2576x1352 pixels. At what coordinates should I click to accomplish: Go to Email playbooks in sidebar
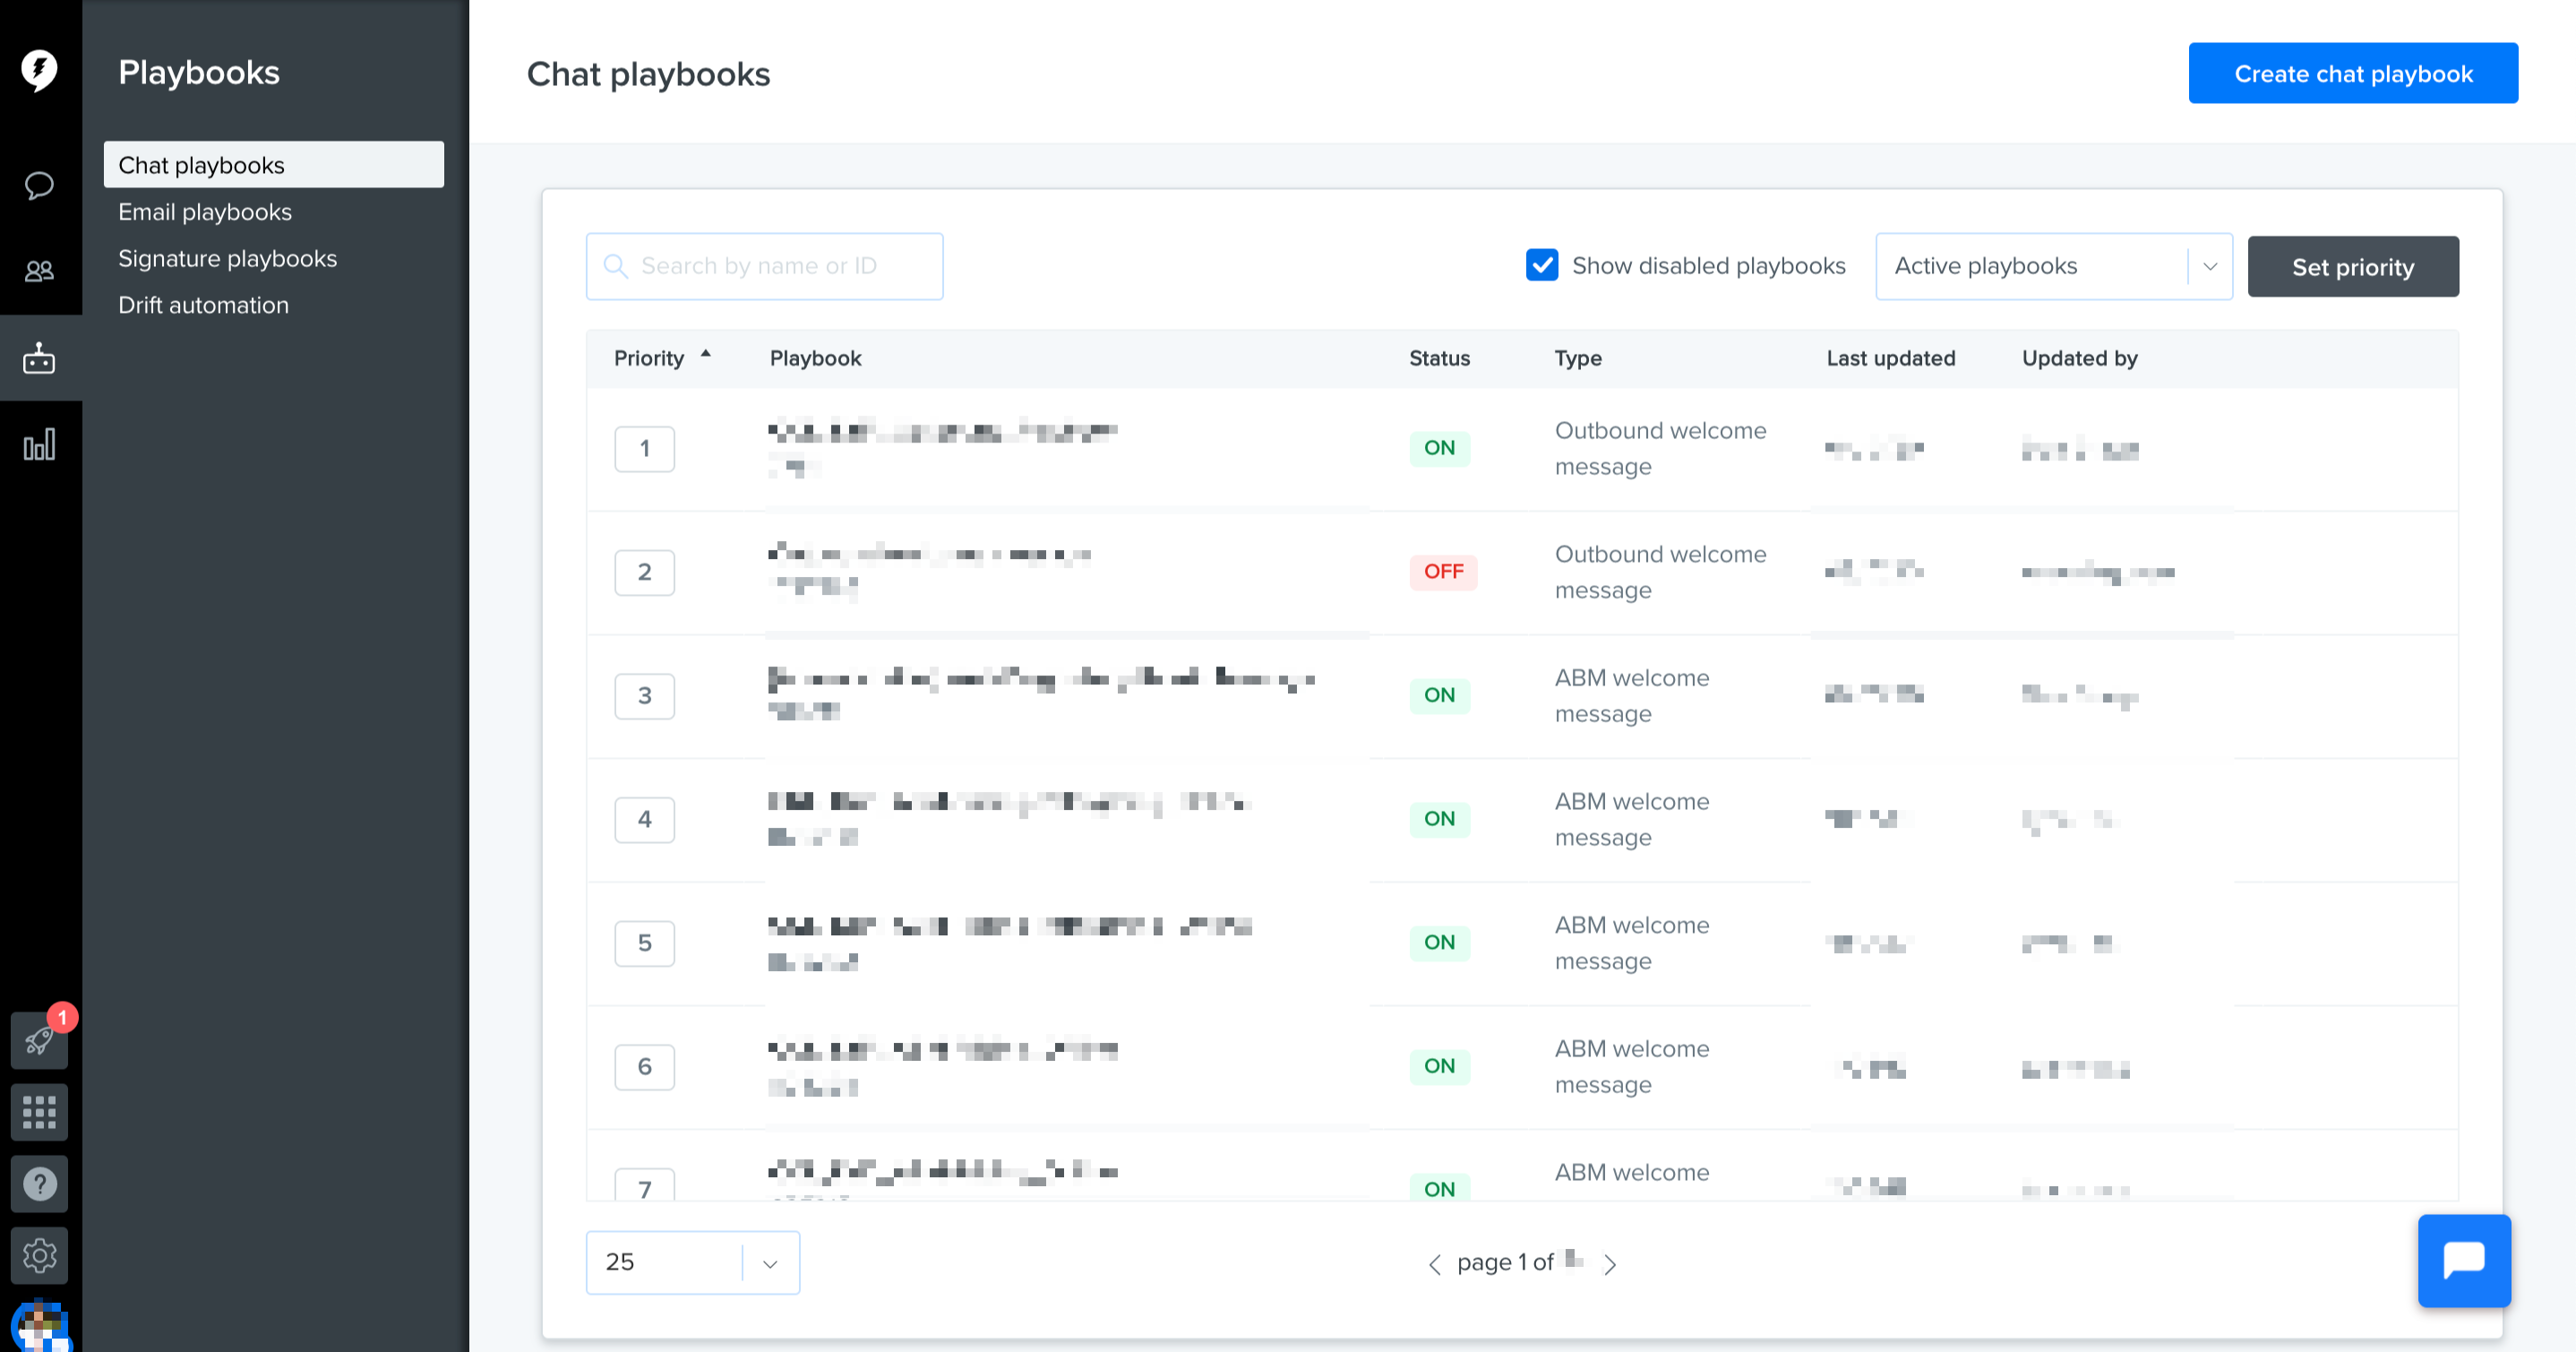tap(205, 212)
